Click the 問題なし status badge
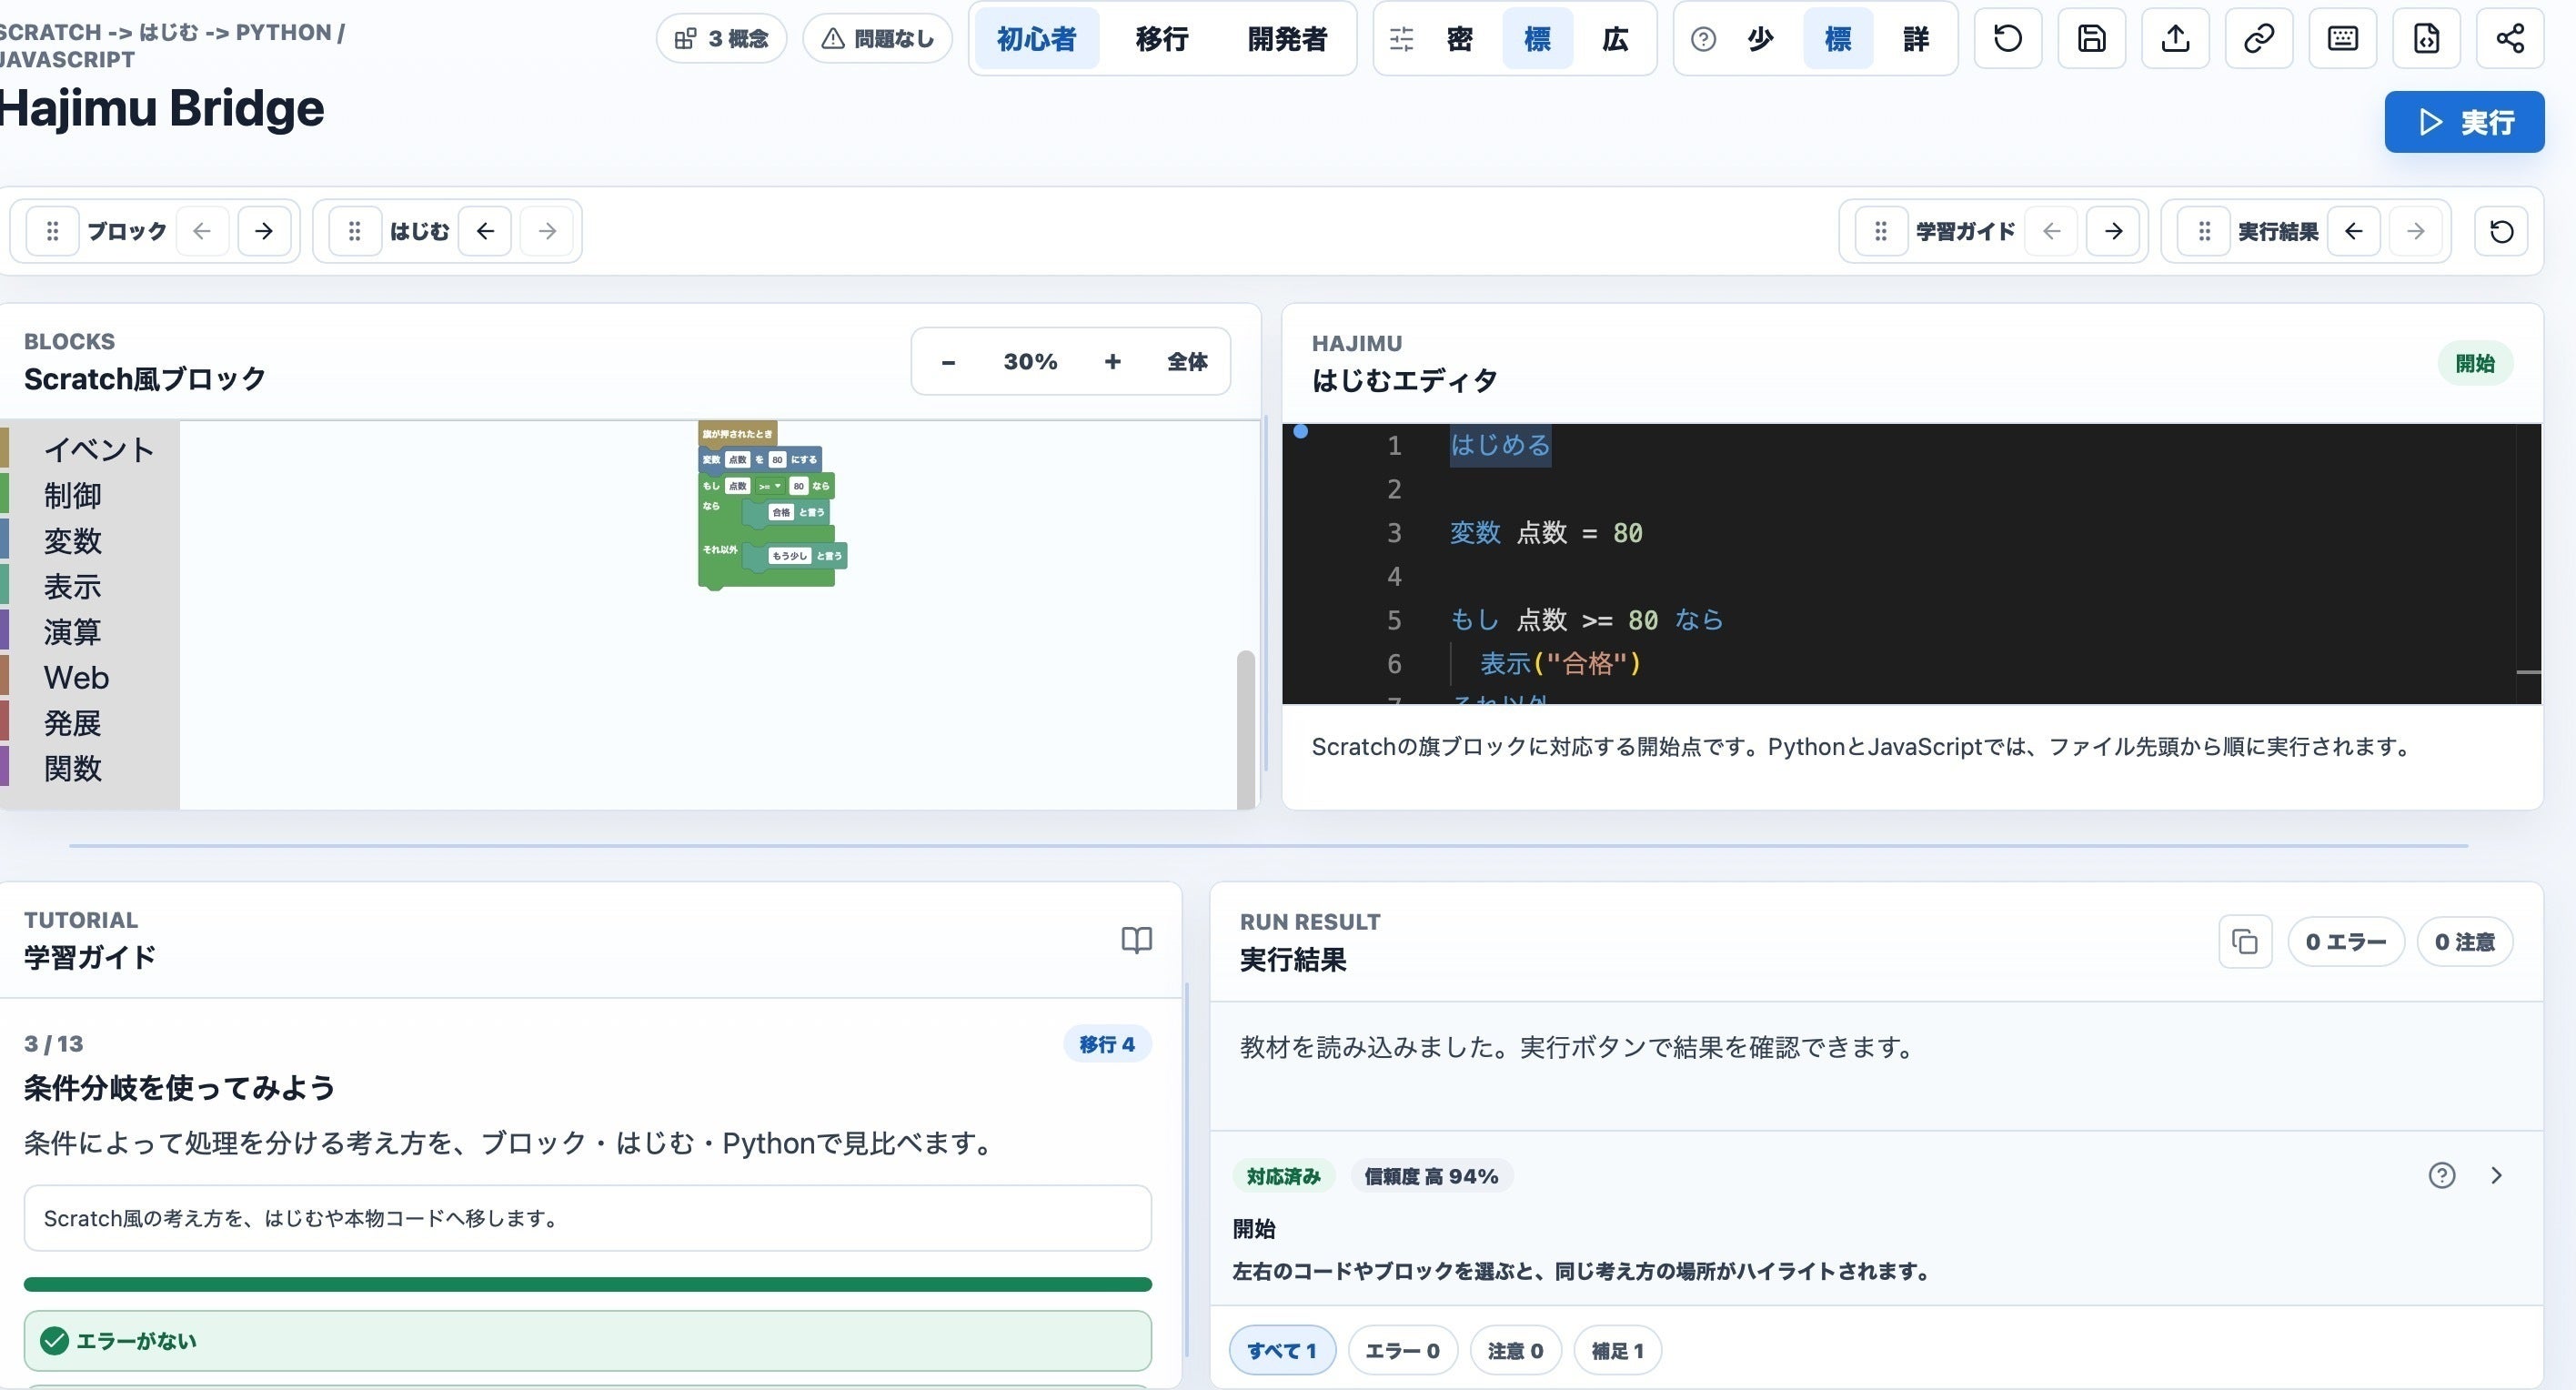The image size is (2576, 1390). click(877, 39)
